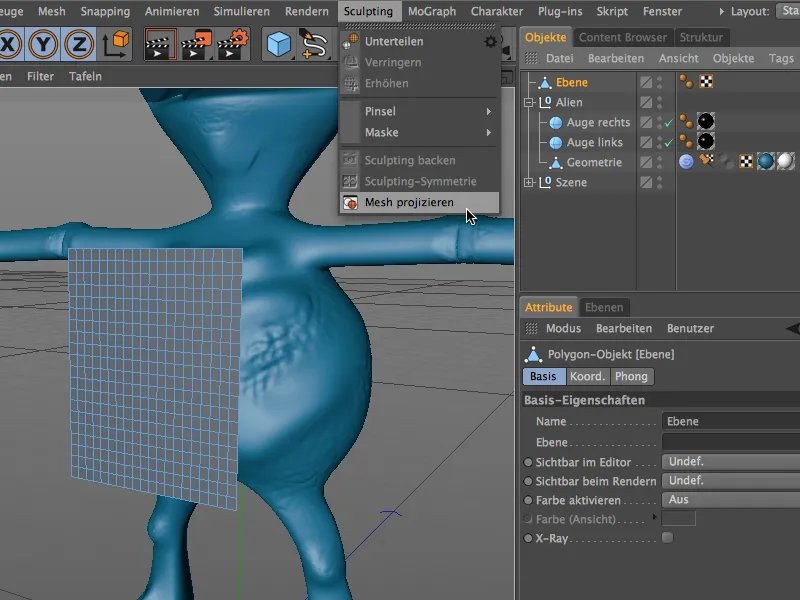Collapse the Alien object tree
This screenshot has width=800, height=600.
[529, 102]
